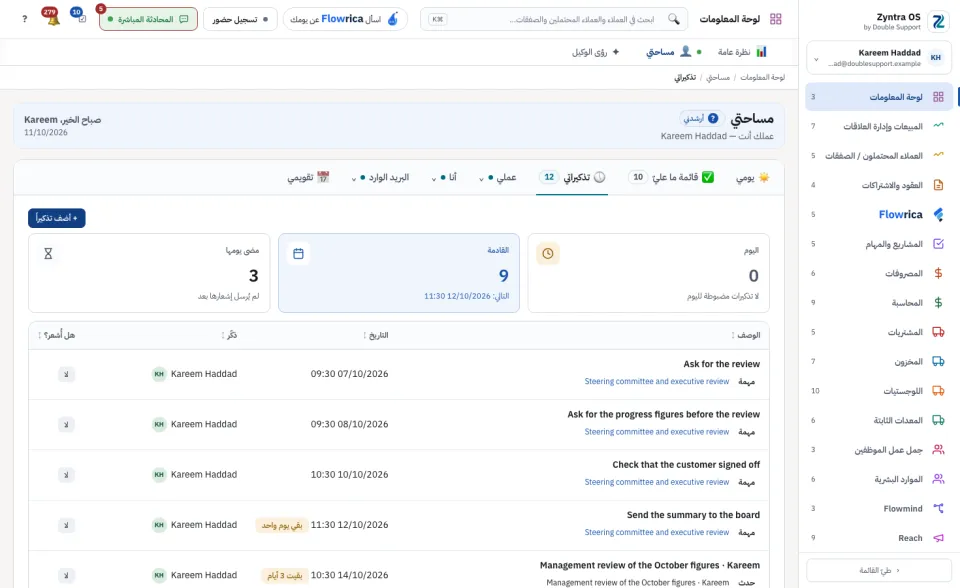The height and width of the screenshot is (588, 960).
Task: Click the تسجيل حضور button
Action: click(x=240, y=19)
